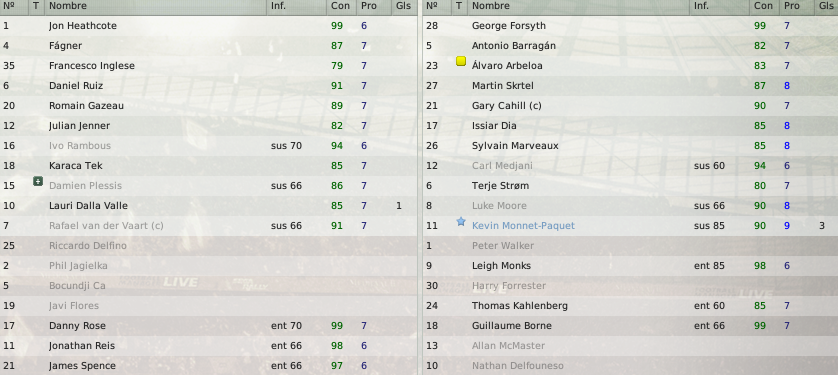
Task: Click Martin Skrtel's name
Action: pos(502,85)
